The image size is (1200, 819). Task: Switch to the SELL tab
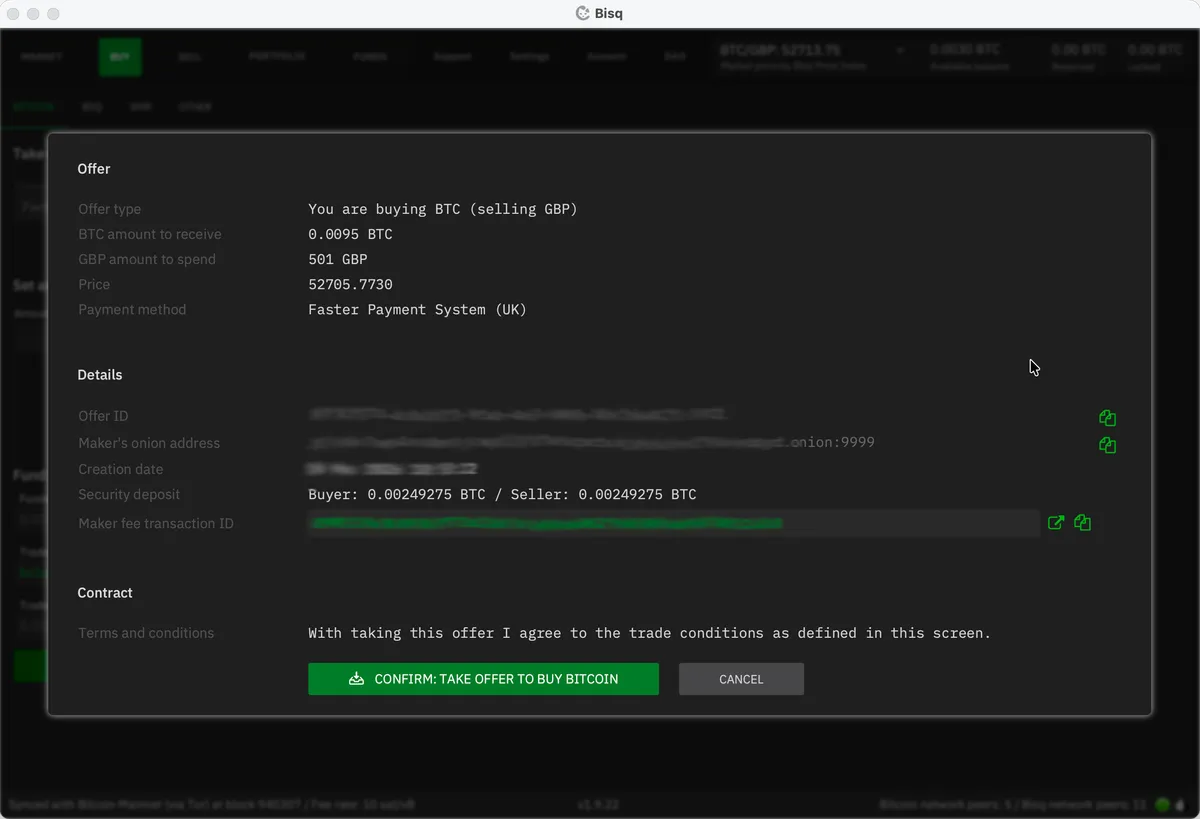pyautogui.click(x=190, y=56)
